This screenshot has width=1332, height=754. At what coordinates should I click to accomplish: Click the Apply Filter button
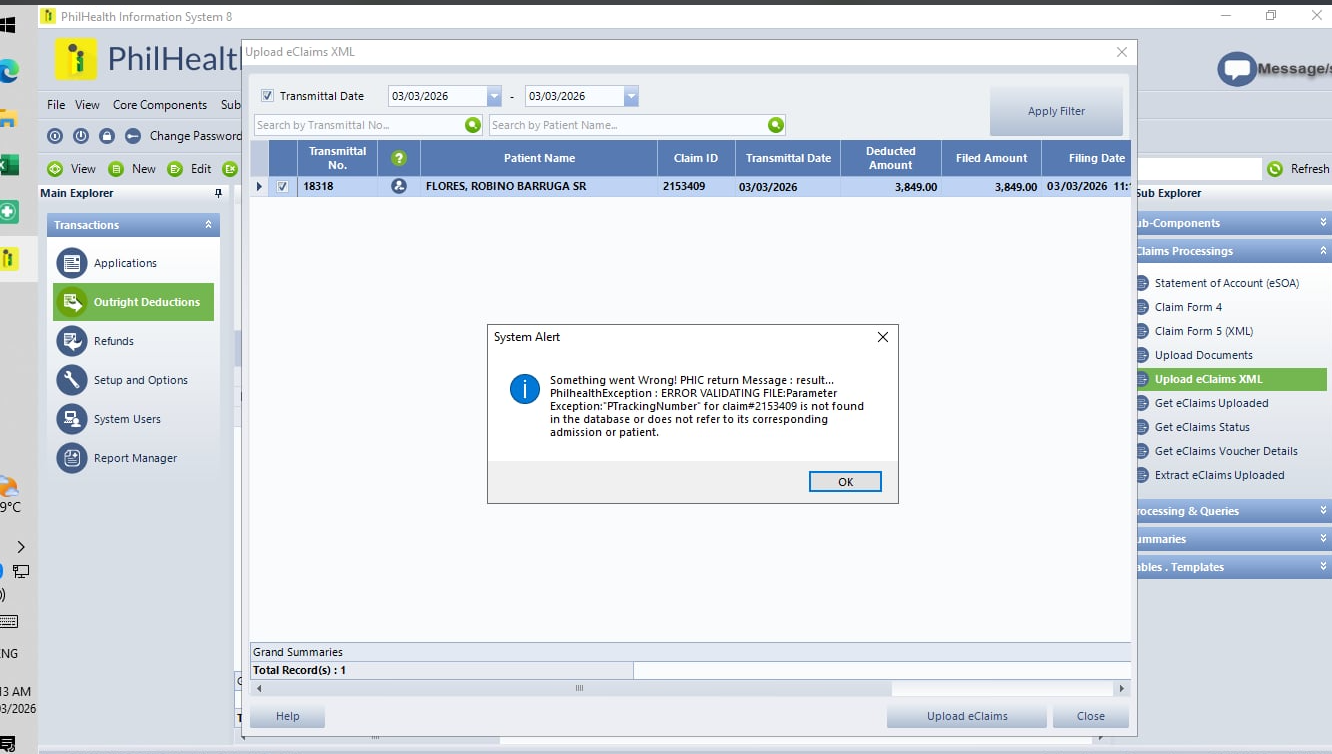(x=1056, y=111)
